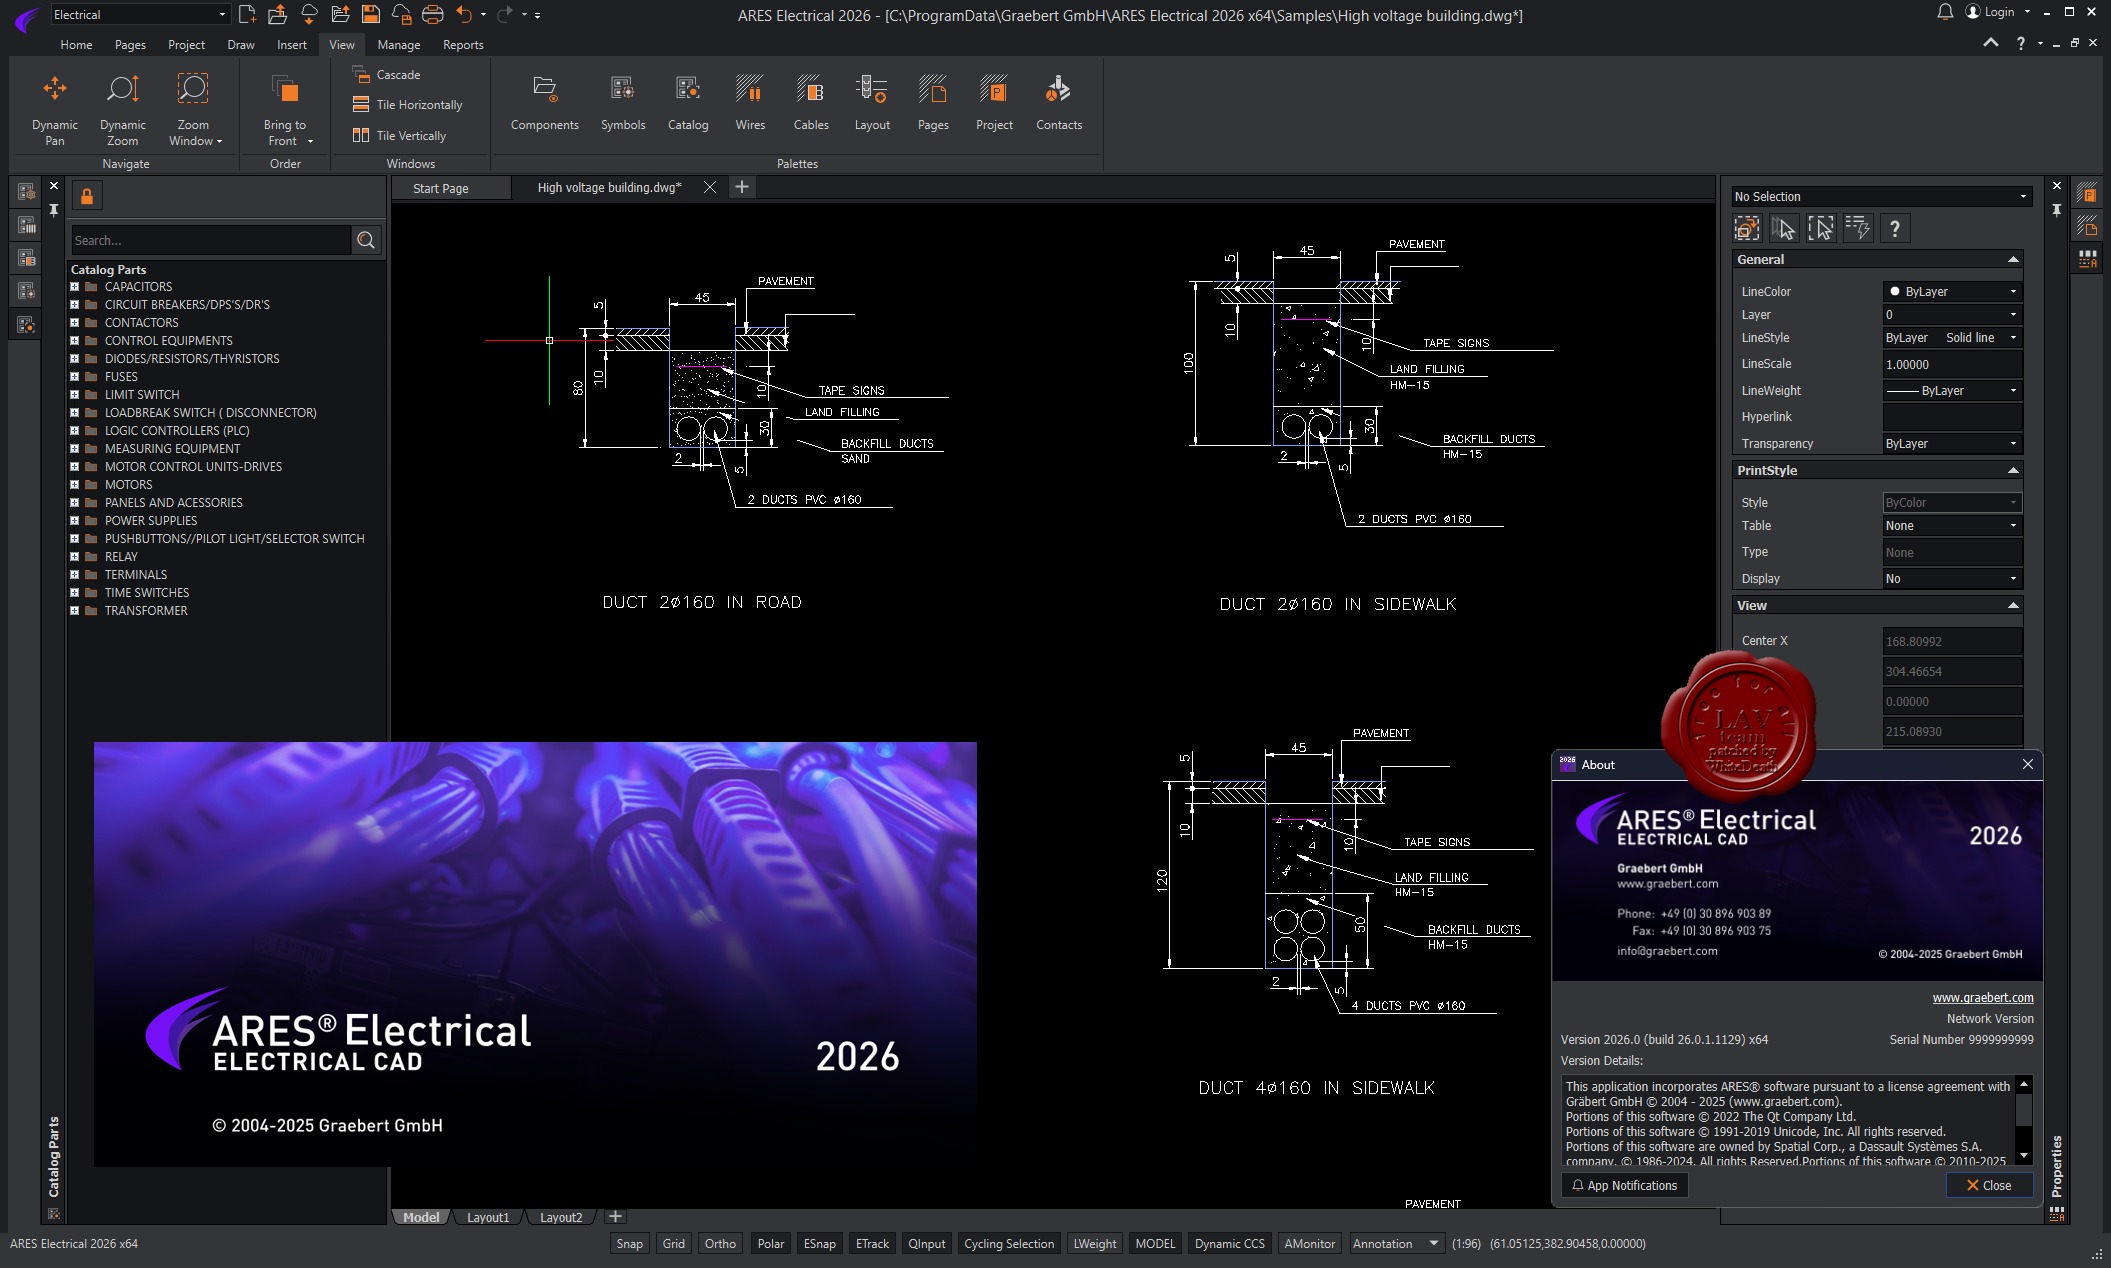Open the www.graebert.com link

[1983, 997]
